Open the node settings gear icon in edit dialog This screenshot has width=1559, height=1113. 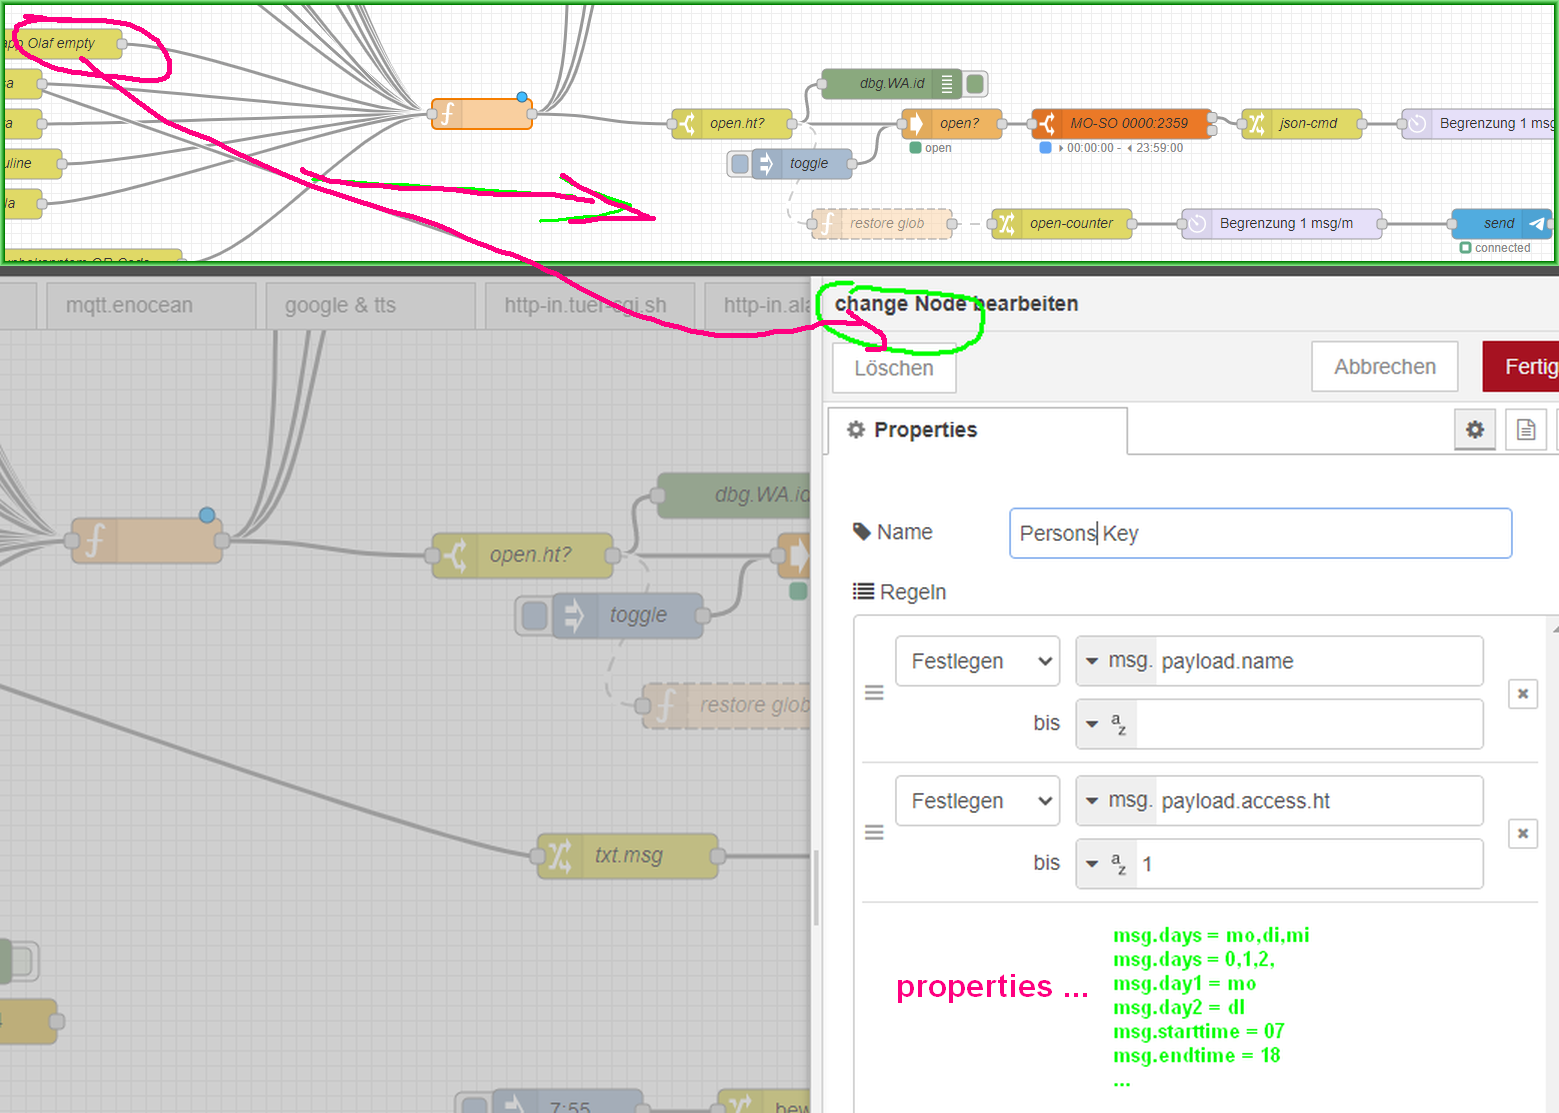click(1475, 430)
